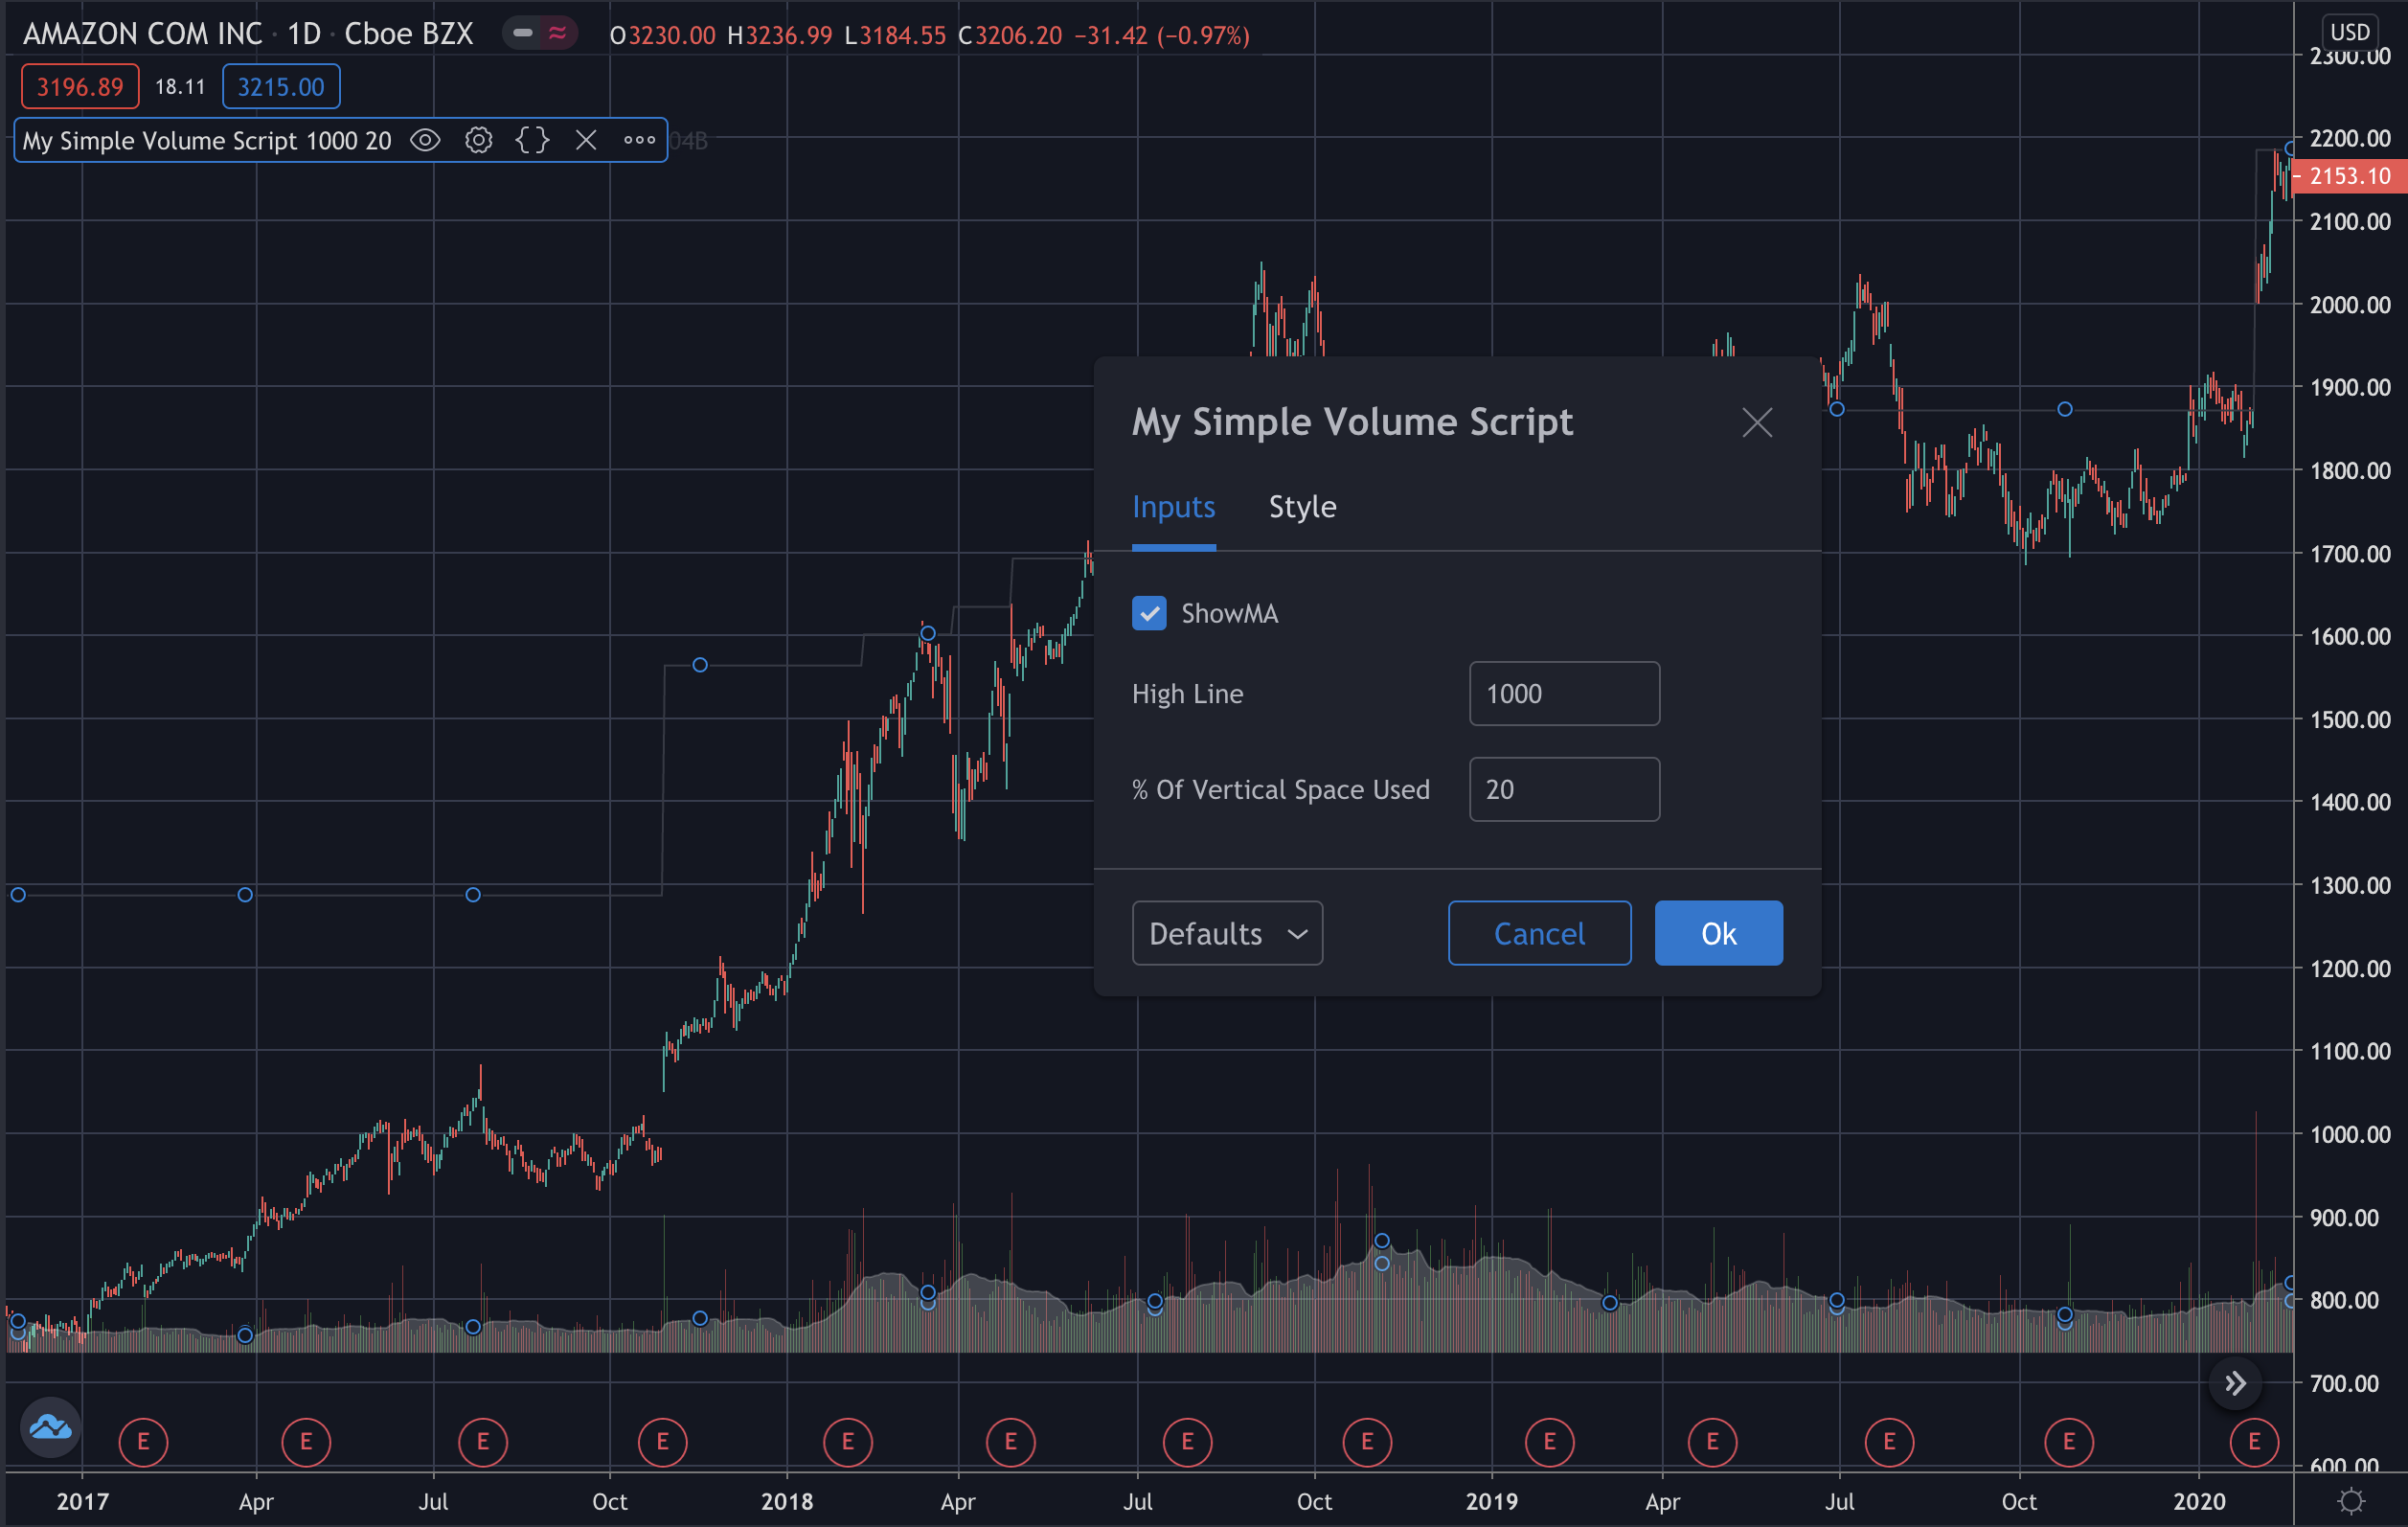Screen dimensions: 2408x1527
Task: Click the red sell price 3196.89
Action: click(x=80, y=87)
